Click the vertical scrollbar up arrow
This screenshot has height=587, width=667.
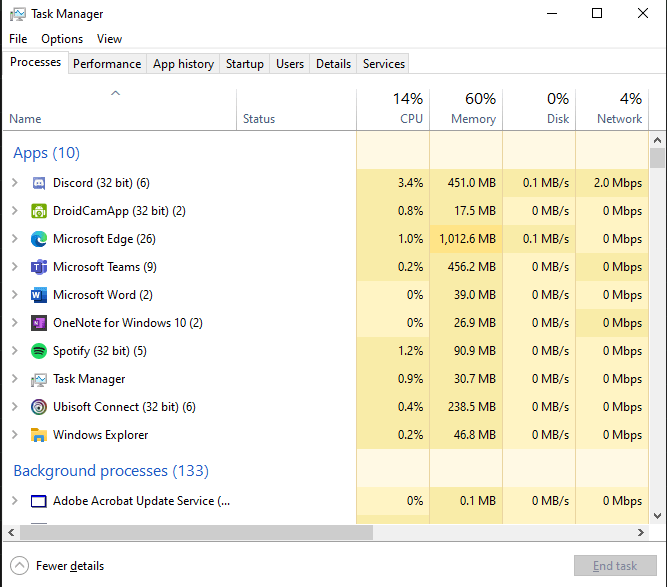tap(657, 140)
